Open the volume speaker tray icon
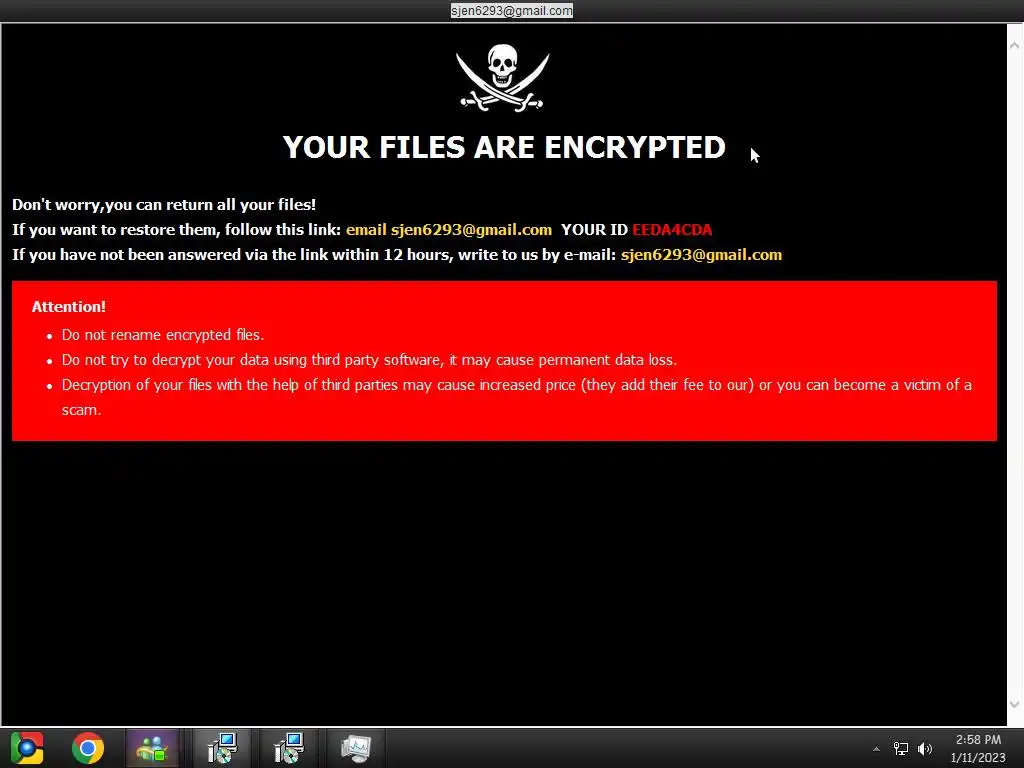Image resolution: width=1024 pixels, height=768 pixels. pos(925,749)
